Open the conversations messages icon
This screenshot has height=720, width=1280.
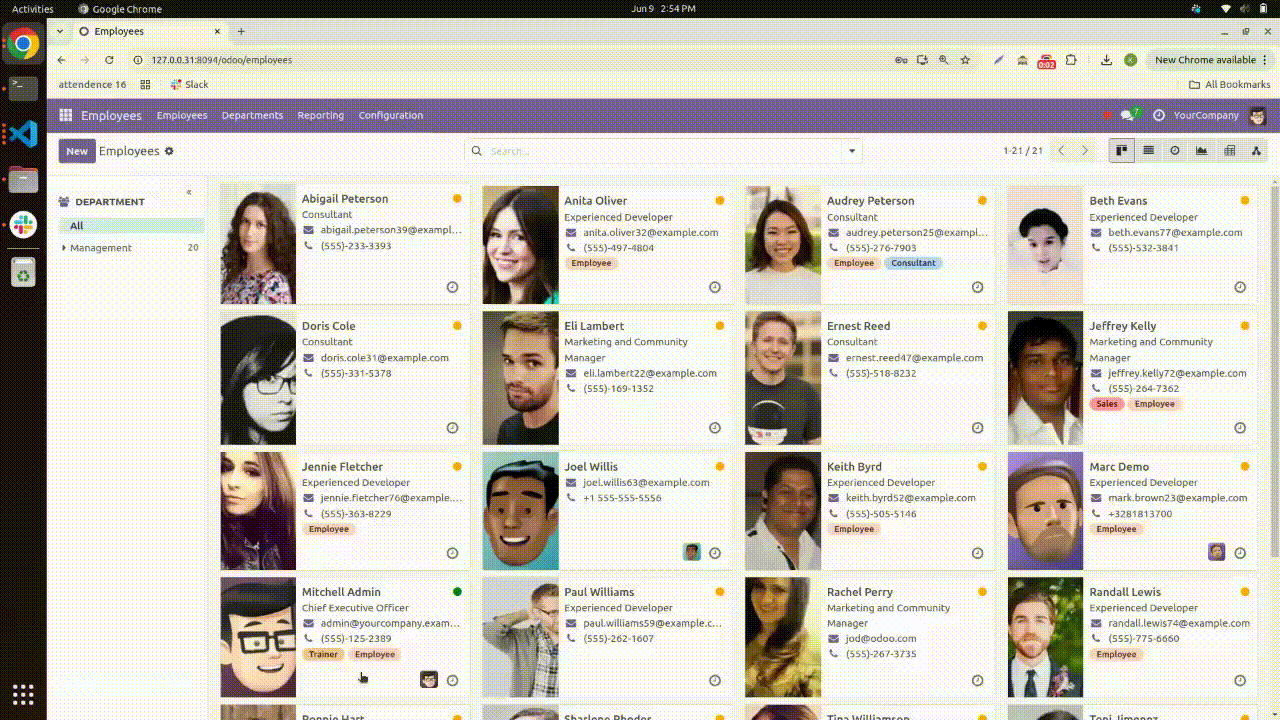1128,115
